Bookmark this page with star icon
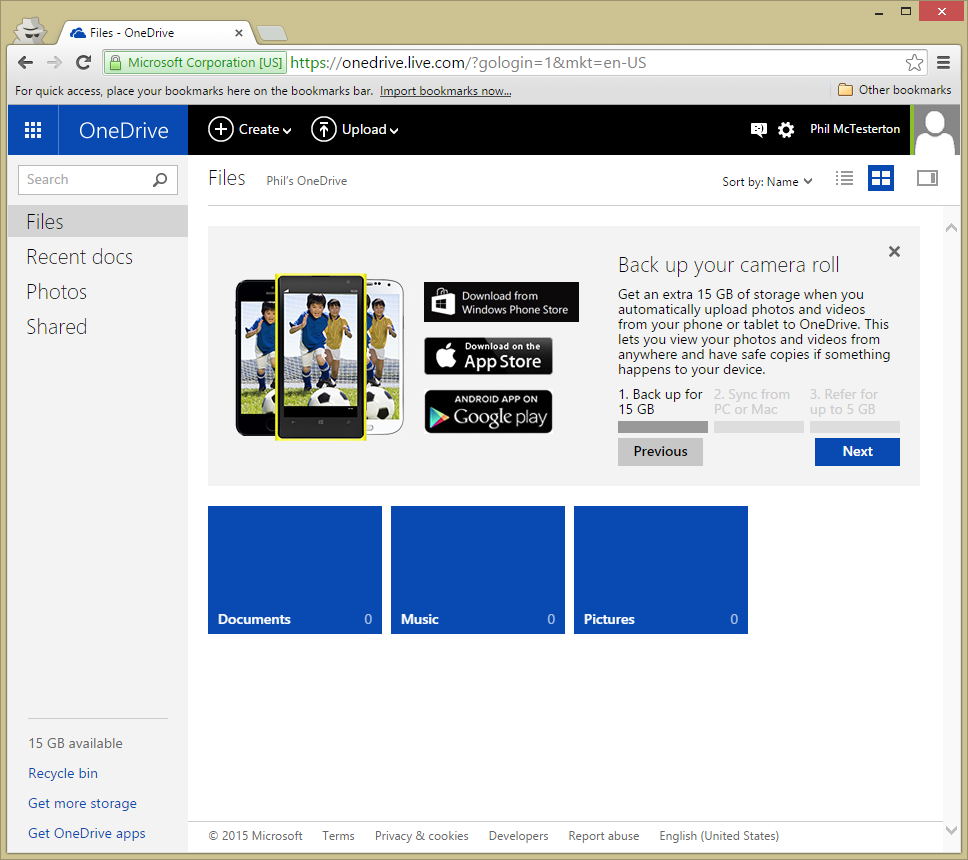Image resolution: width=968 pixels, height=860 pixels. pyautogui.click(x=914, y=62)
